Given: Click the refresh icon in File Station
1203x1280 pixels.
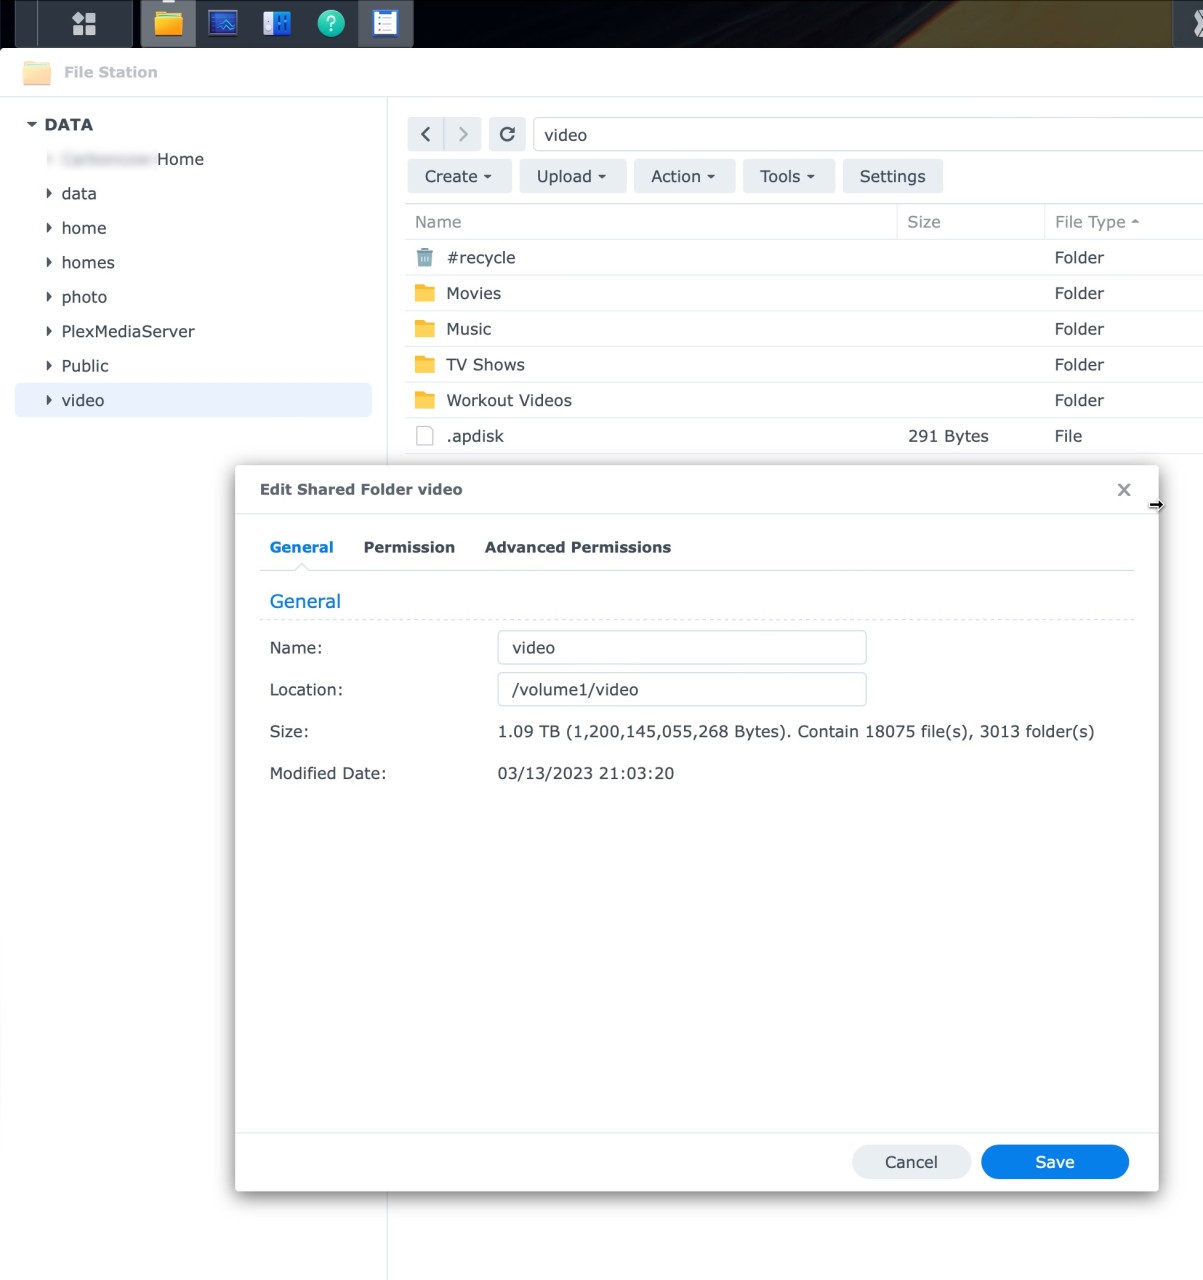Looking at the screenshot, I should (507, 133).
